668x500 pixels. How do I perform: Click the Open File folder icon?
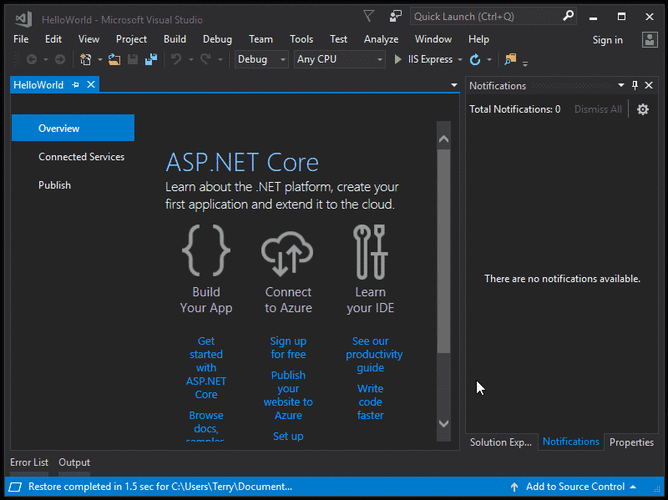click(x=114, y=60)
